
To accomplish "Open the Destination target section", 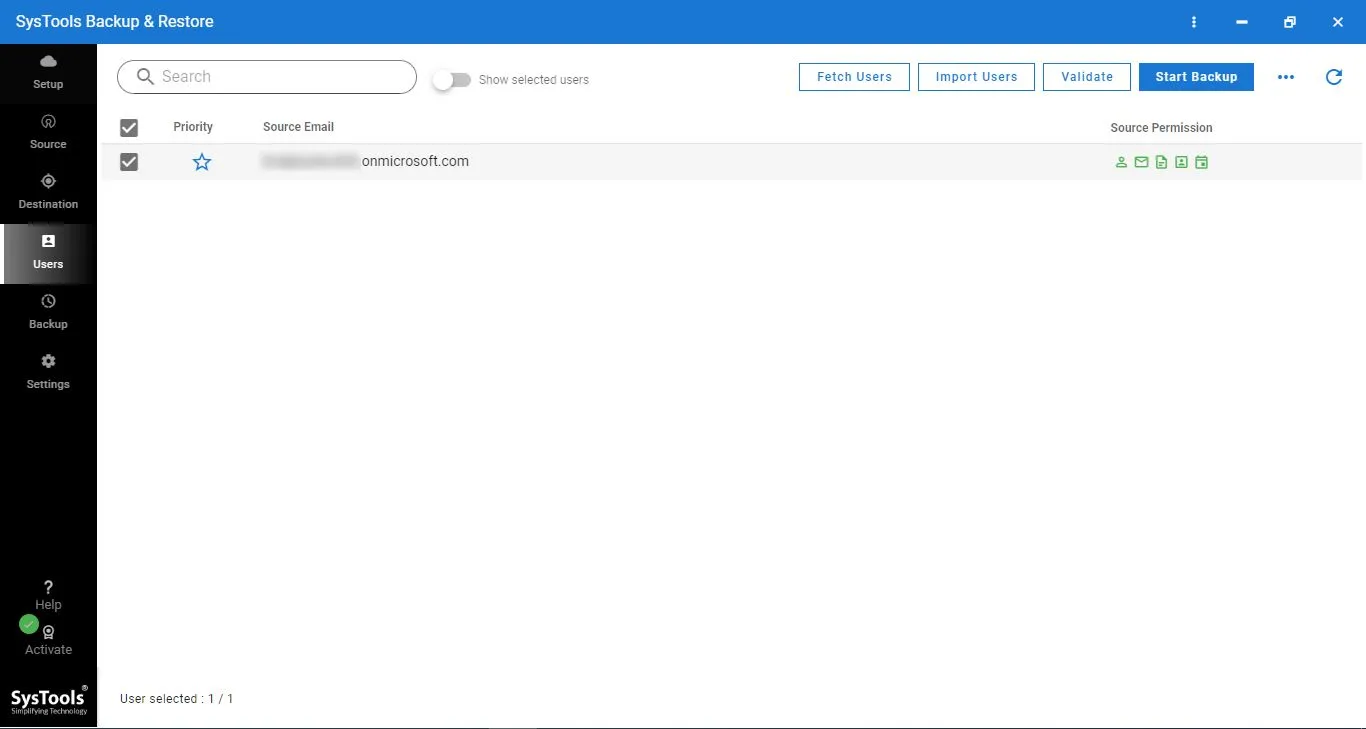I will [x=48, y=192].
